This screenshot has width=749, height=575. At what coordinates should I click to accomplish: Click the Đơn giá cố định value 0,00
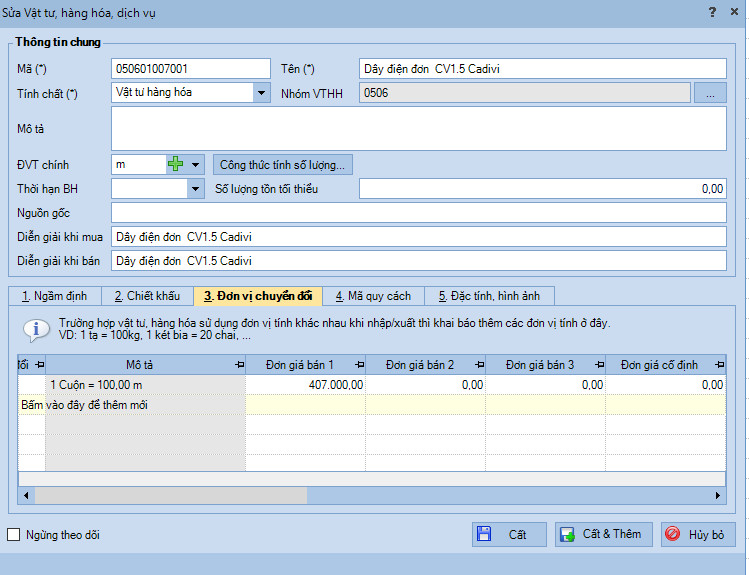[x=665, y=385]
